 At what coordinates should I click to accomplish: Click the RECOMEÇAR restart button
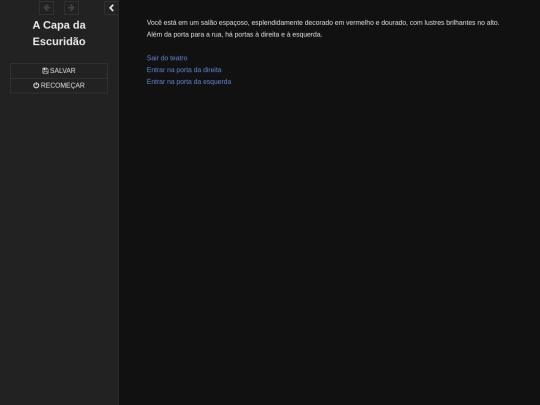pyautogui.click(x=59, y=85)
